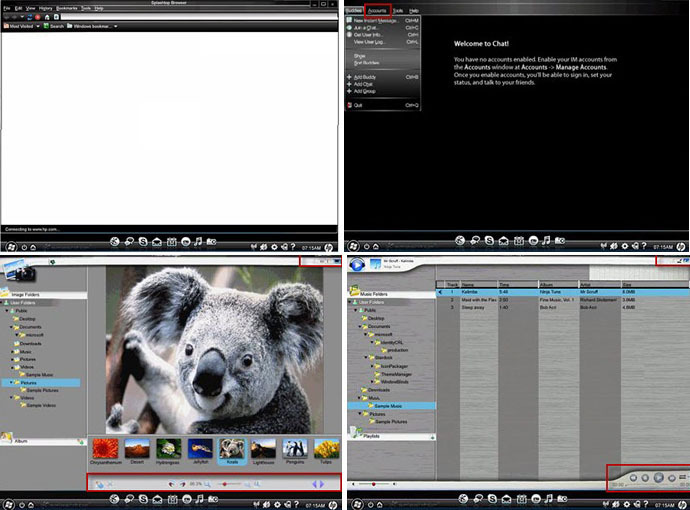Open the History menu in Splashtop Browser
The width and height of the screenshot is (690, 510).
(45, 8)
